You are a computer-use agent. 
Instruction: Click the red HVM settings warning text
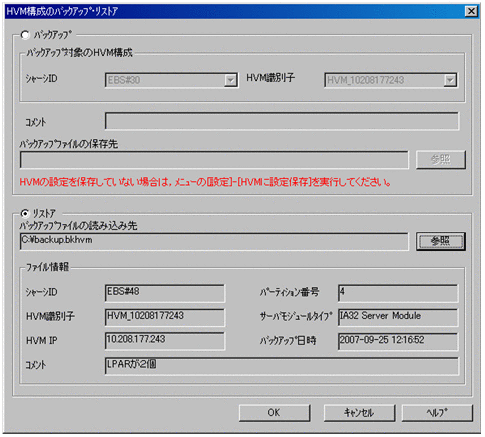tap(205, 182)
